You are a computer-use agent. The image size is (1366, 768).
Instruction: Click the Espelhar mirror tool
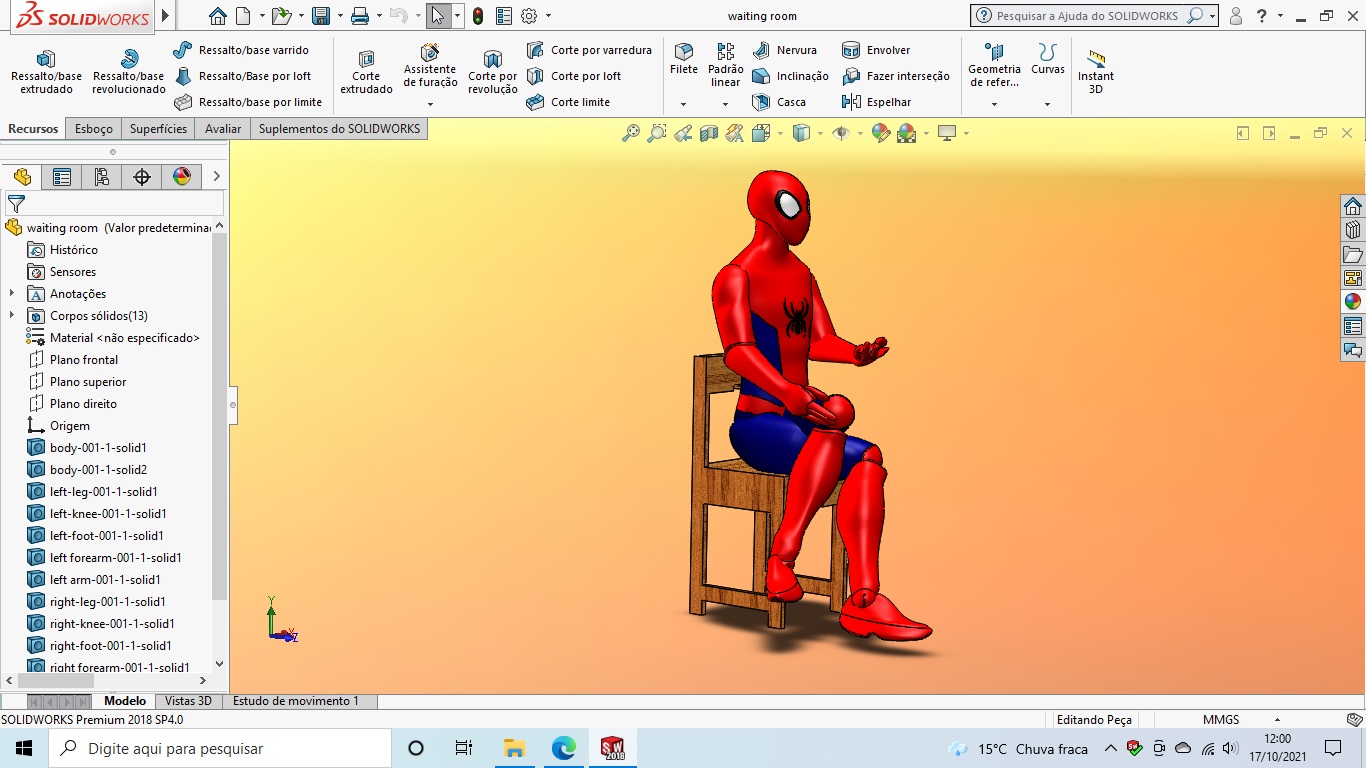click(877, 102)
